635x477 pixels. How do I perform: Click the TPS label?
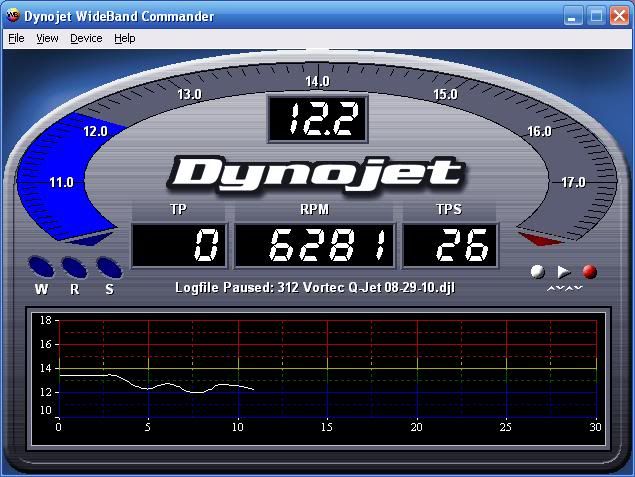pyautogui.click(x=449, y=209)
